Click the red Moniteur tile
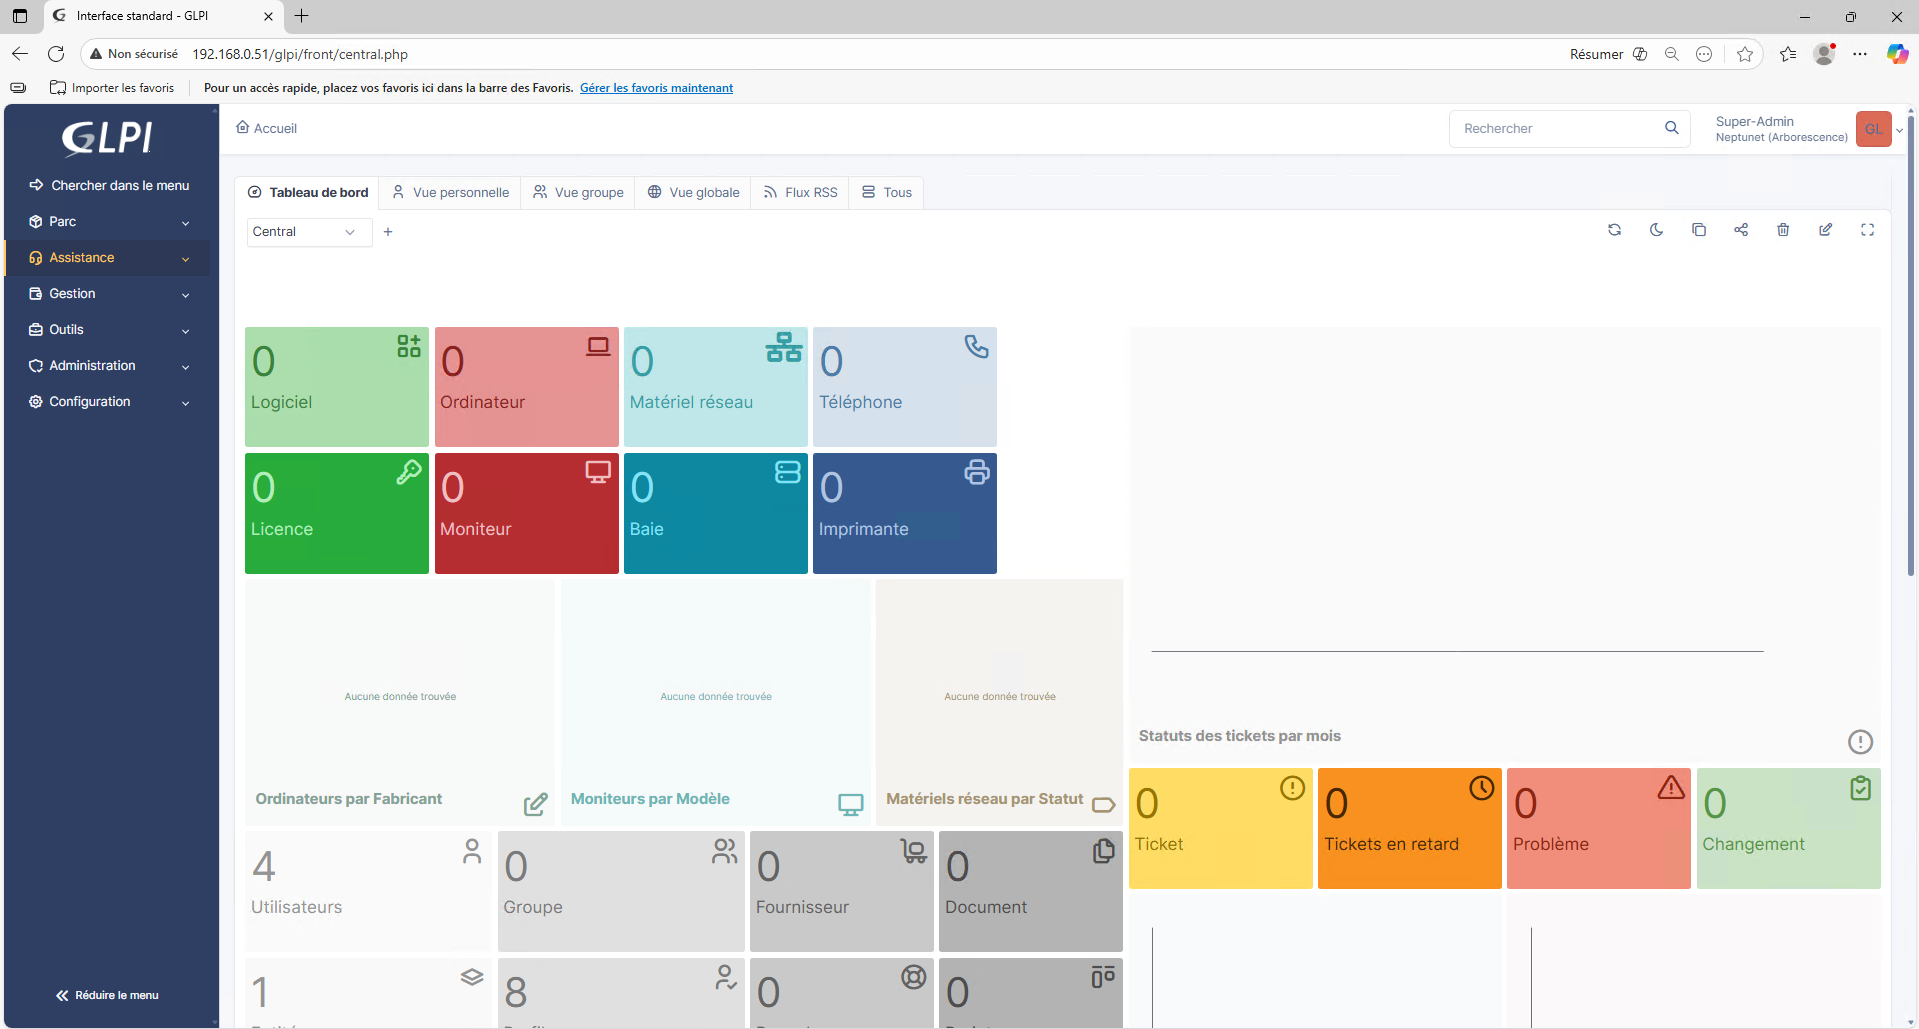Screen dimensions: 1919x1029 526,513
